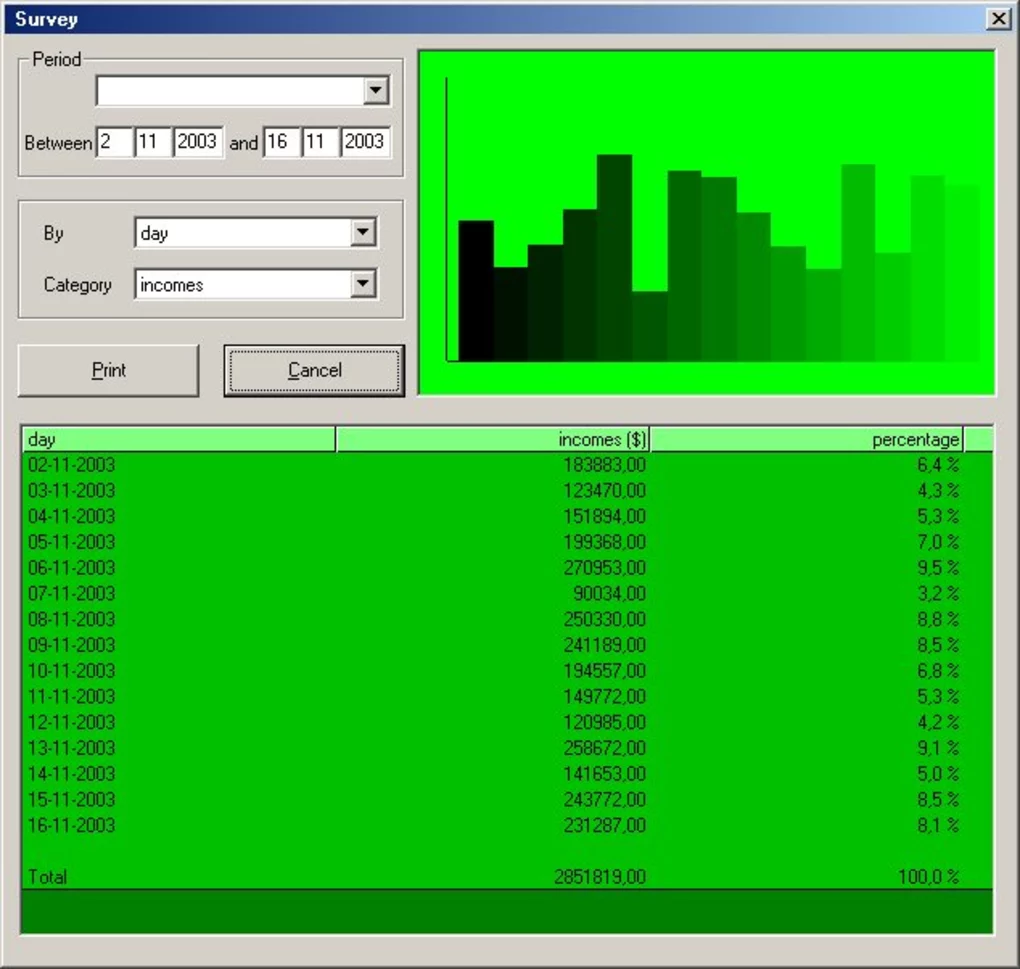Click the percentage column header
Viewport: 1020px width, 969px height.
(807, 439)
